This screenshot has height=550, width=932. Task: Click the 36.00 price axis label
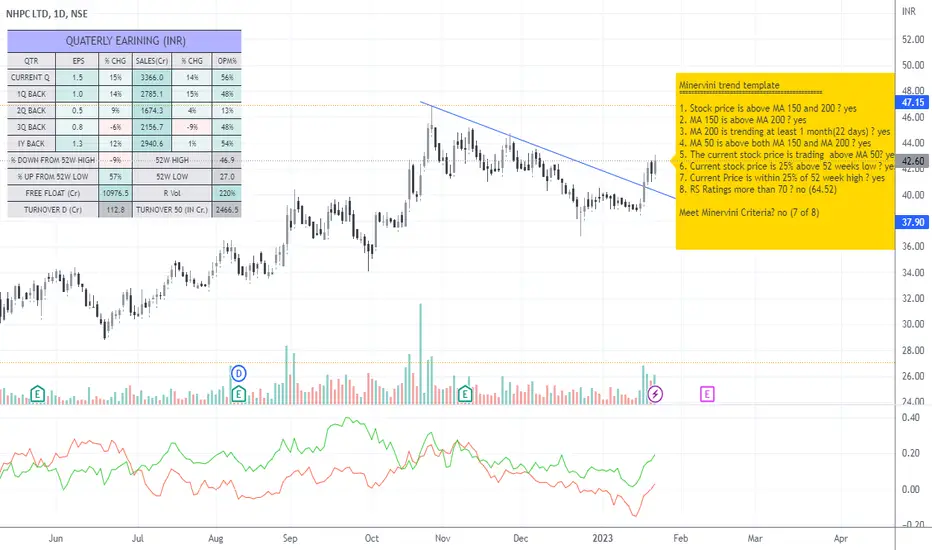click(x=913, y=246)
